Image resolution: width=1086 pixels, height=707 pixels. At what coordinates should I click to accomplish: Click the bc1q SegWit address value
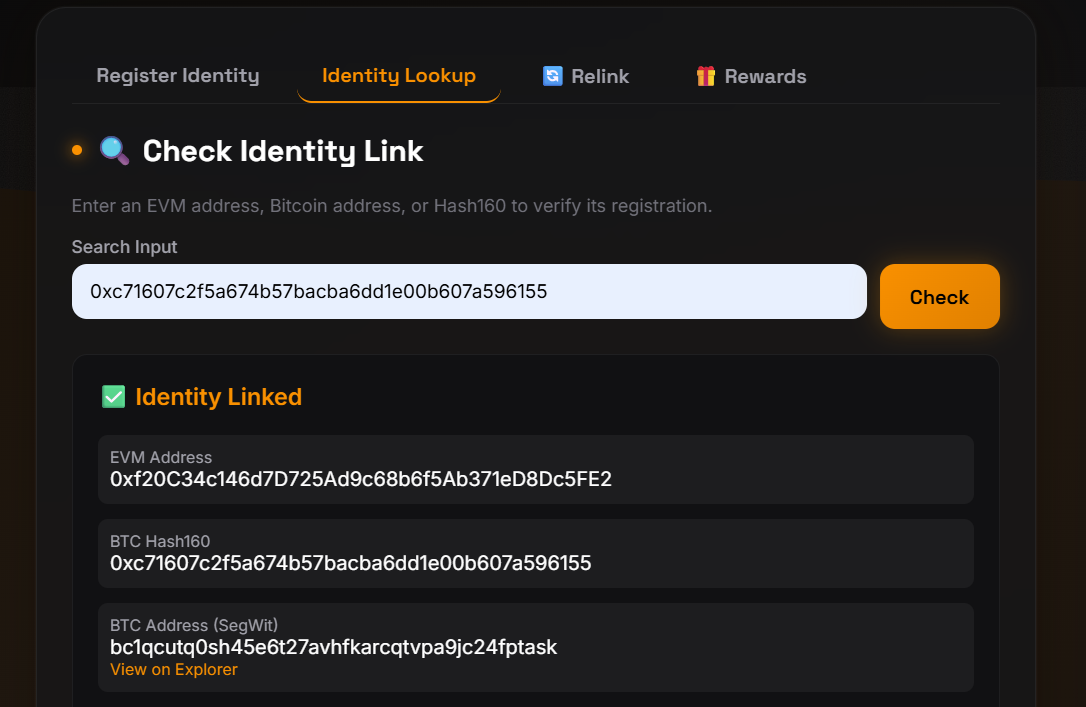[x=333, y=647]
